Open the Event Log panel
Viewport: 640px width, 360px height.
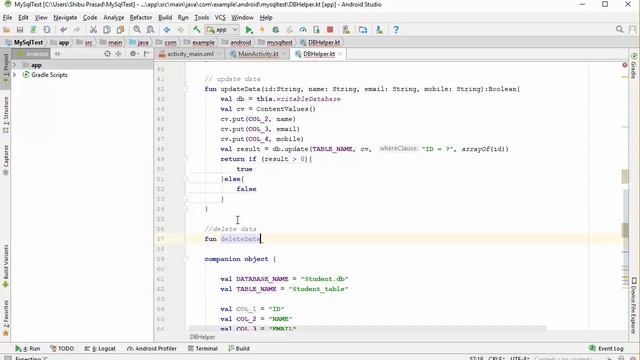pos(607,349)
